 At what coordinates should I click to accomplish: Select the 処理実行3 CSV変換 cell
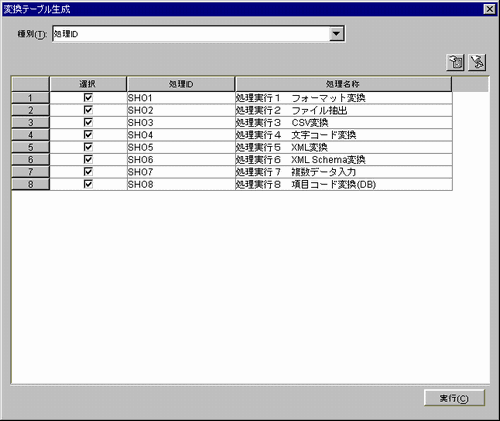tap(344, 123)
